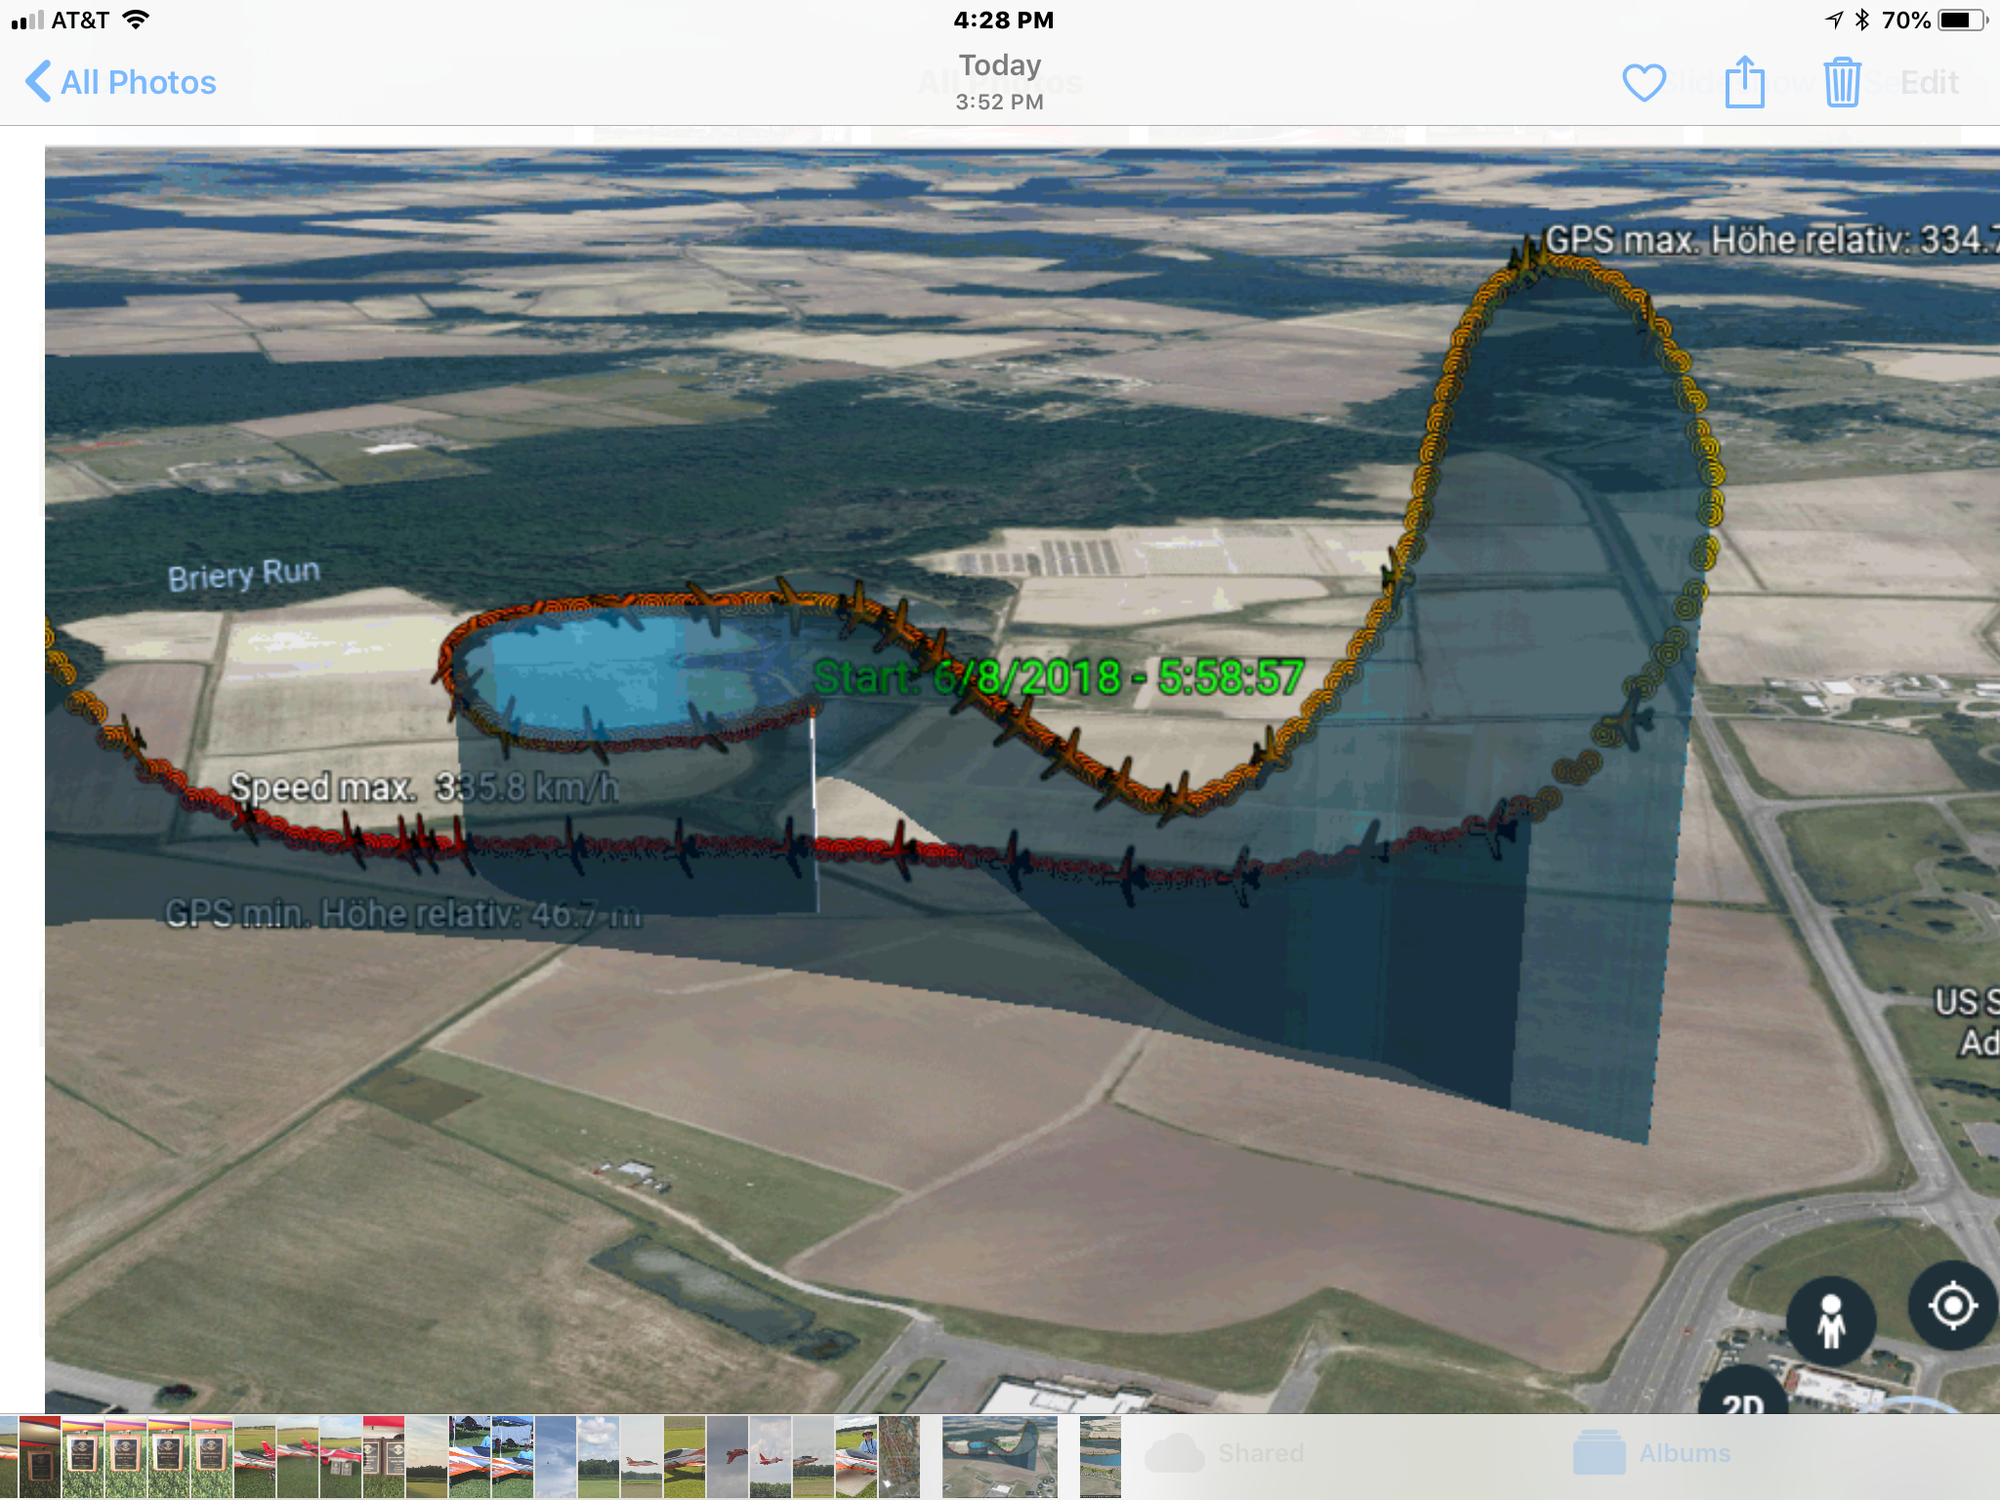Switch map to 2D view
Image resolution: width=2000 pixels, height=1500 pixels.
click(x=1743, y=1400)
